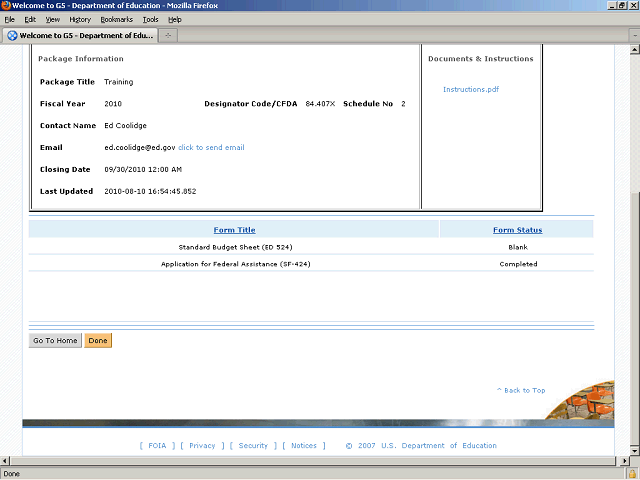640x480 pixels.
Task: Sort table by Form Status header
Action: coord(518,230)
